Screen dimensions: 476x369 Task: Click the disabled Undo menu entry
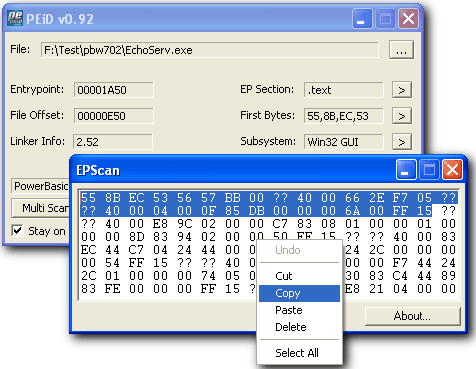pyautogui.click(x=299, y=250)
